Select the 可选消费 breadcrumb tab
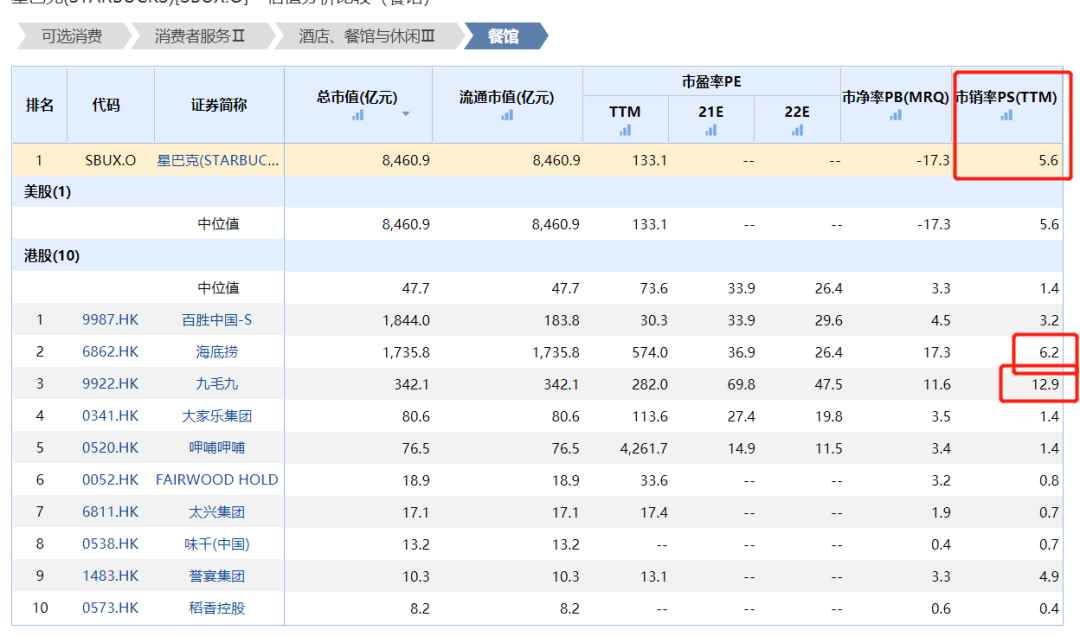 pos(71,37)
